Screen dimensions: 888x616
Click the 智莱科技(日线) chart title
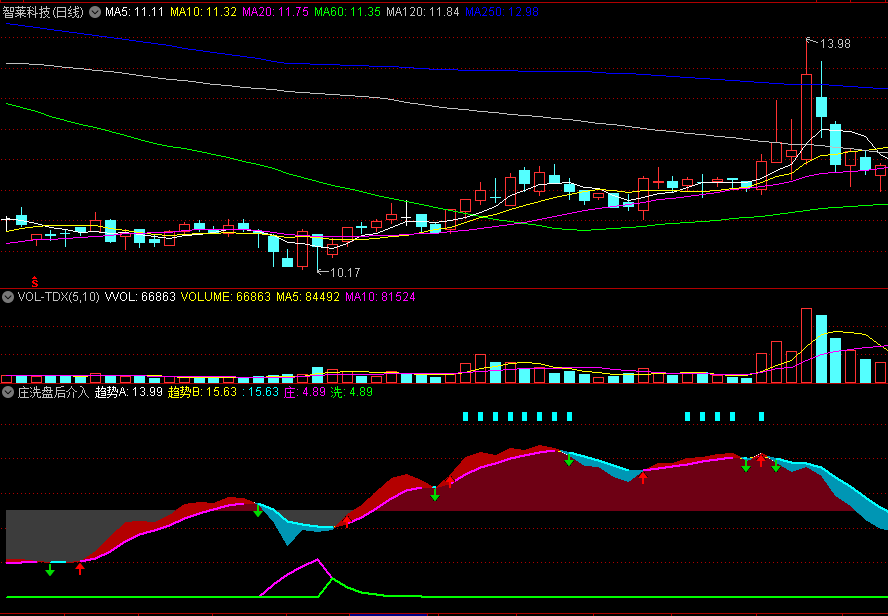coord(44,12)
